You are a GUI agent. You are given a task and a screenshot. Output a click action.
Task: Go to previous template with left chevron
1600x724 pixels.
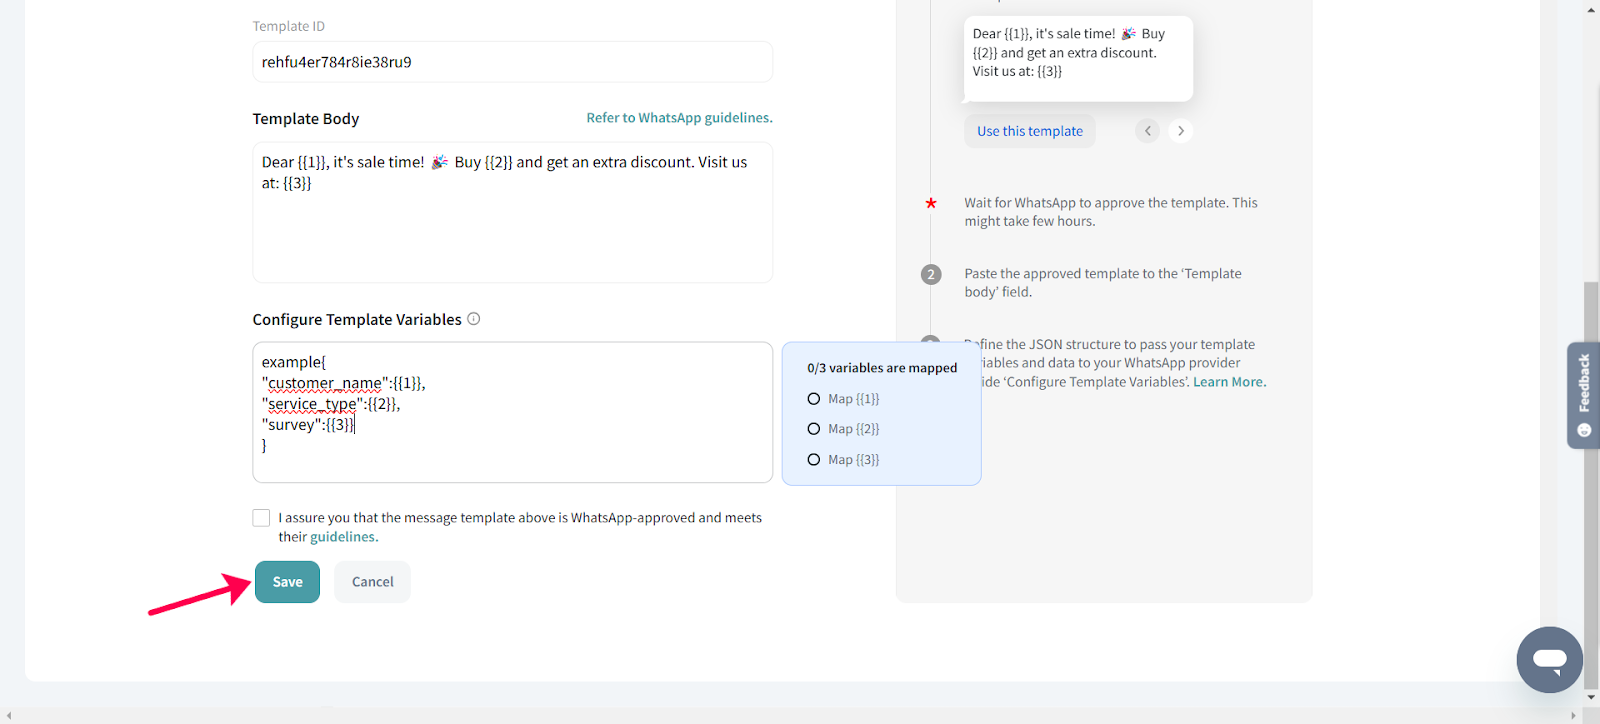[1148, 131]
